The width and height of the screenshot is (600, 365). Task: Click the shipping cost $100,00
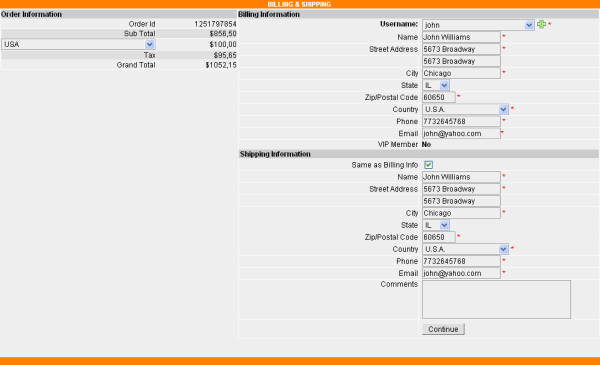click(223, 44)
